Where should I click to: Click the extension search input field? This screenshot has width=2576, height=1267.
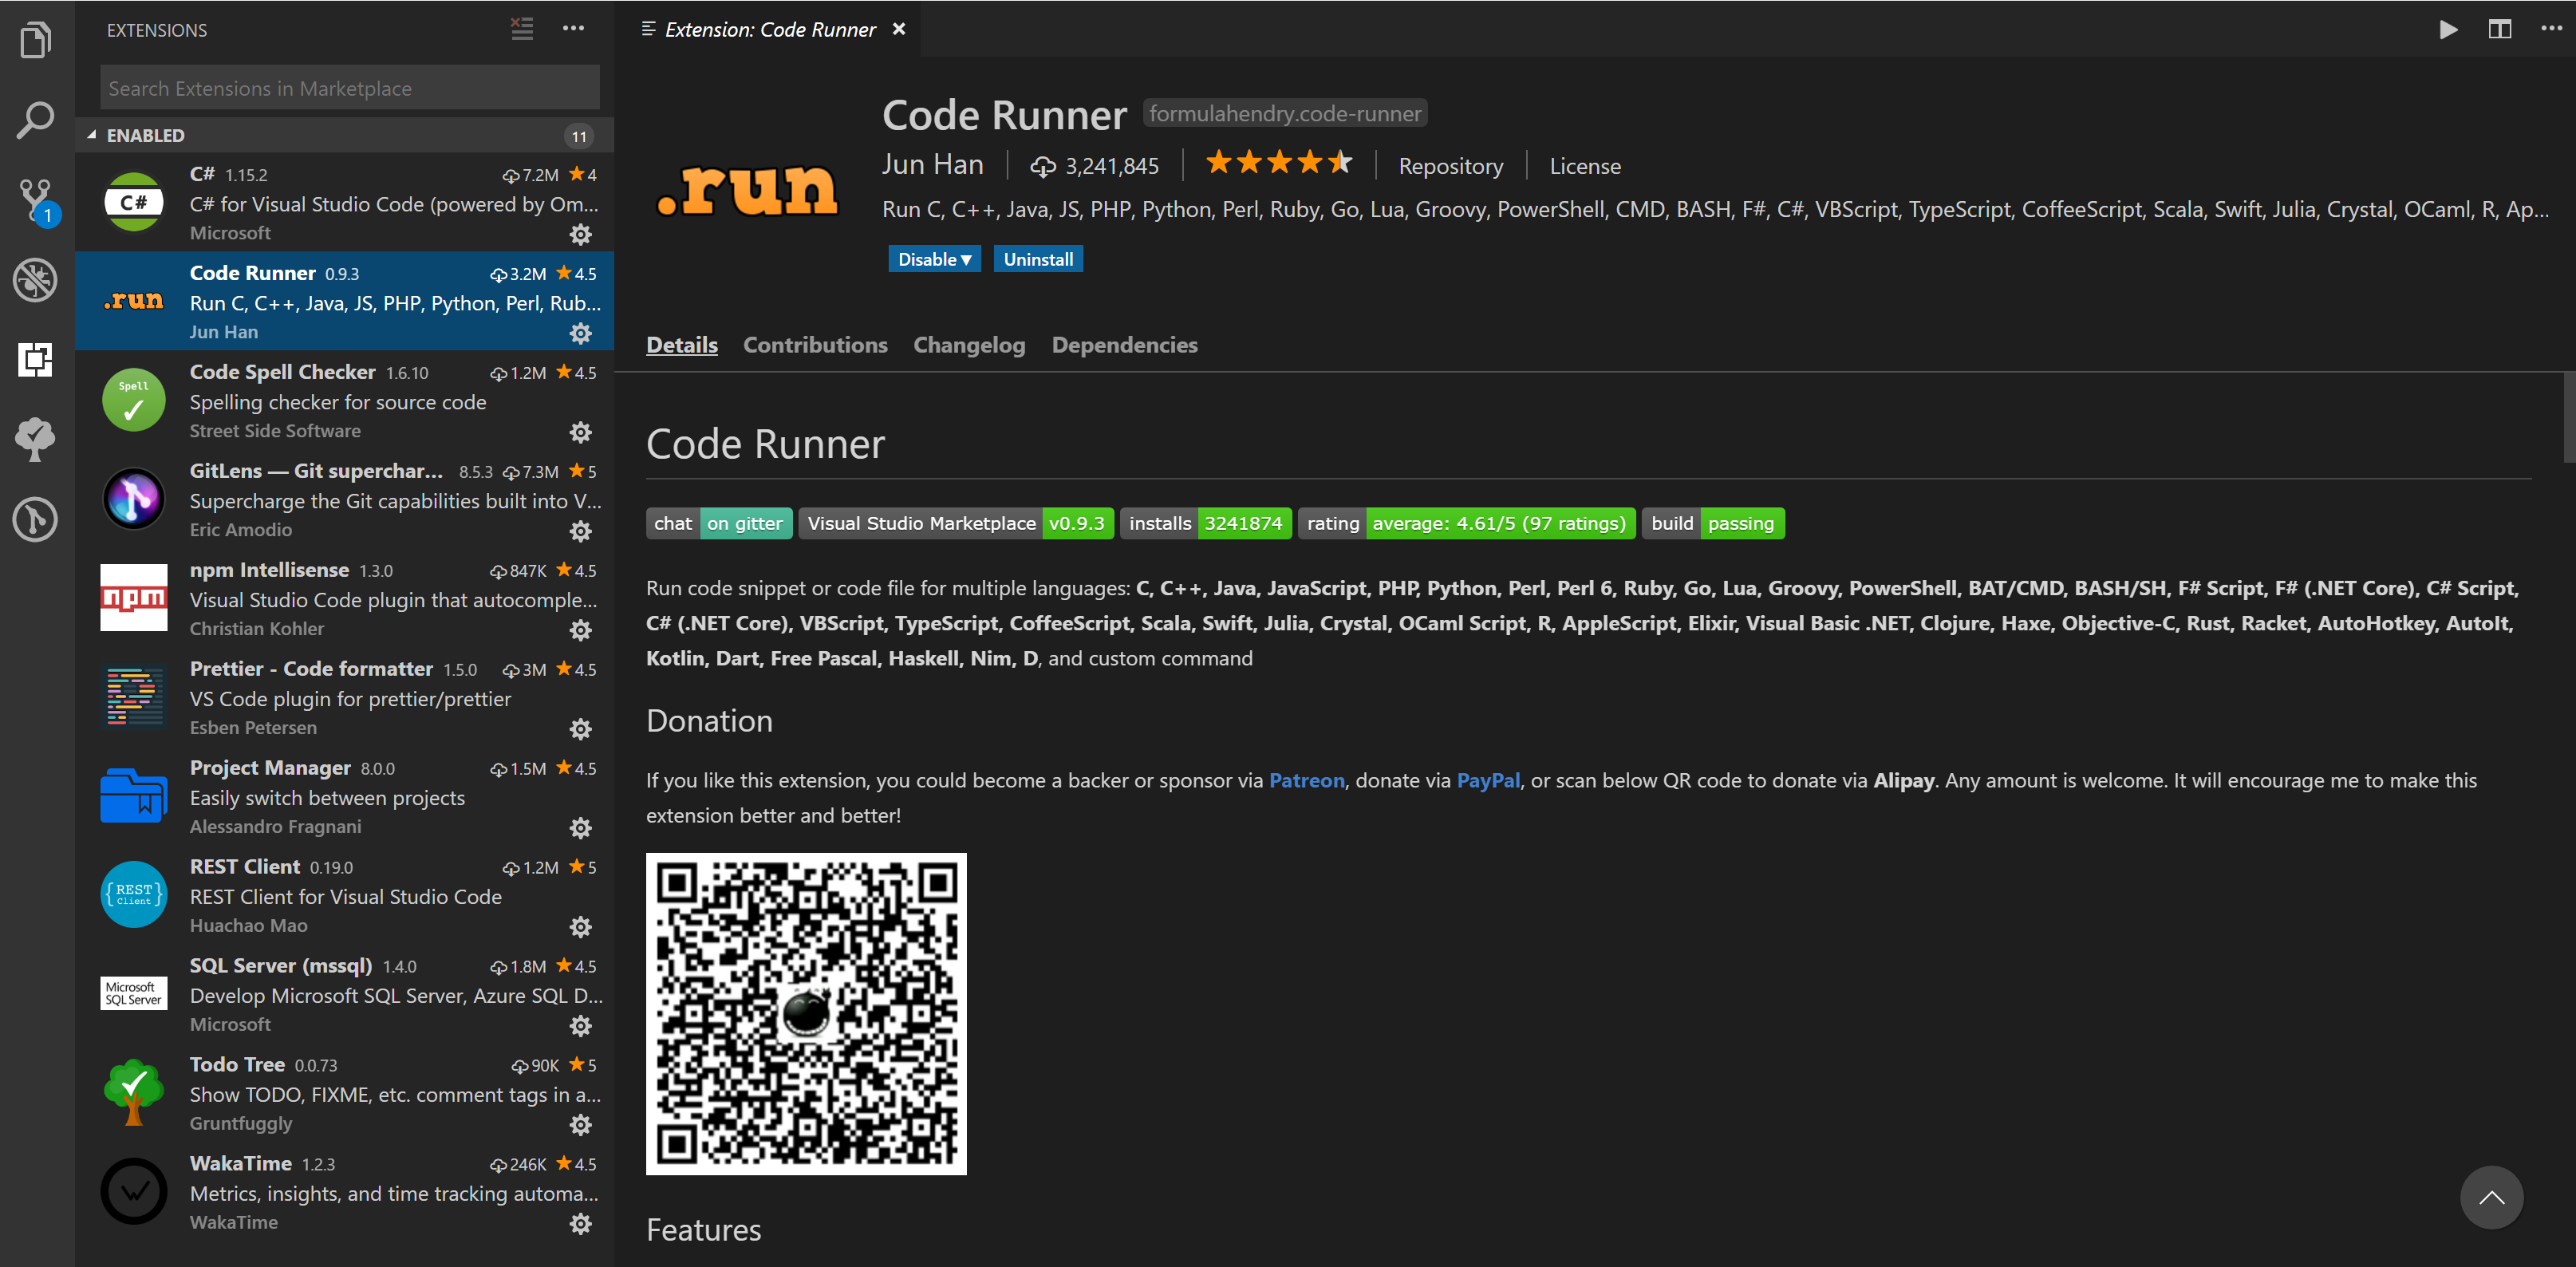point(349,88)
